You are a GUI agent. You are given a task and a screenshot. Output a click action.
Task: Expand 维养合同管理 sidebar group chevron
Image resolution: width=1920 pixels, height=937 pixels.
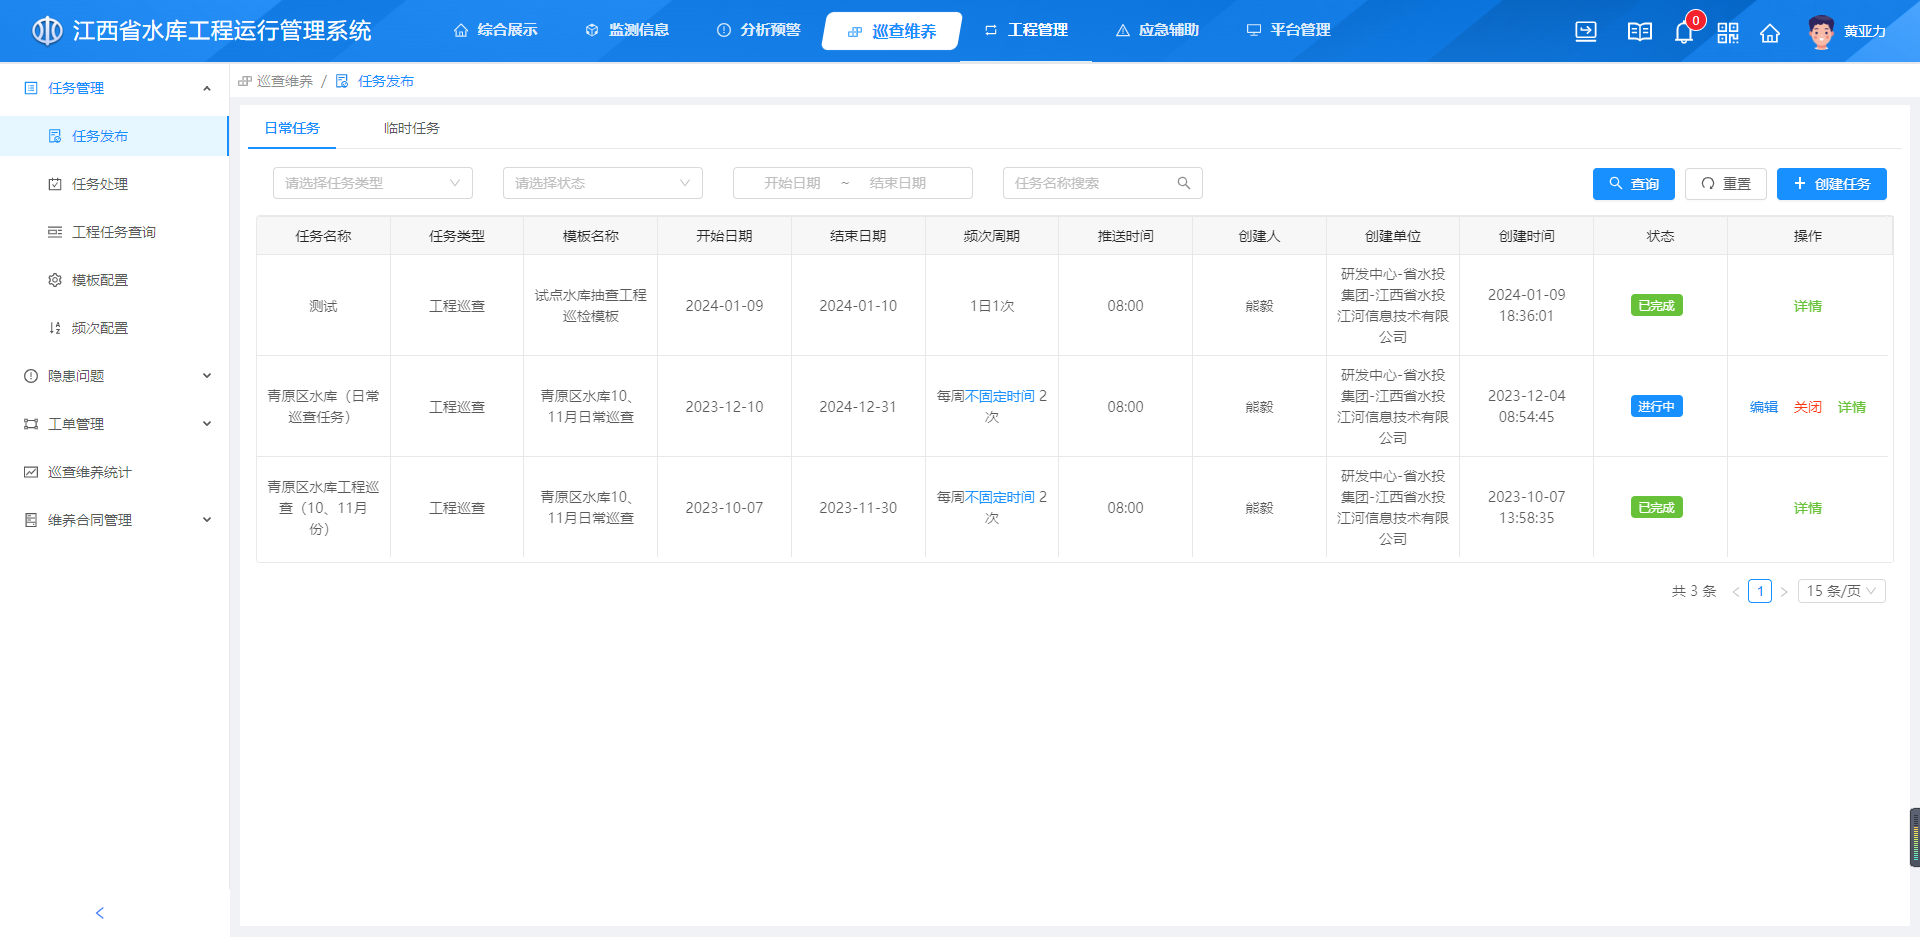pyautogui.click(x=207, y=520)
